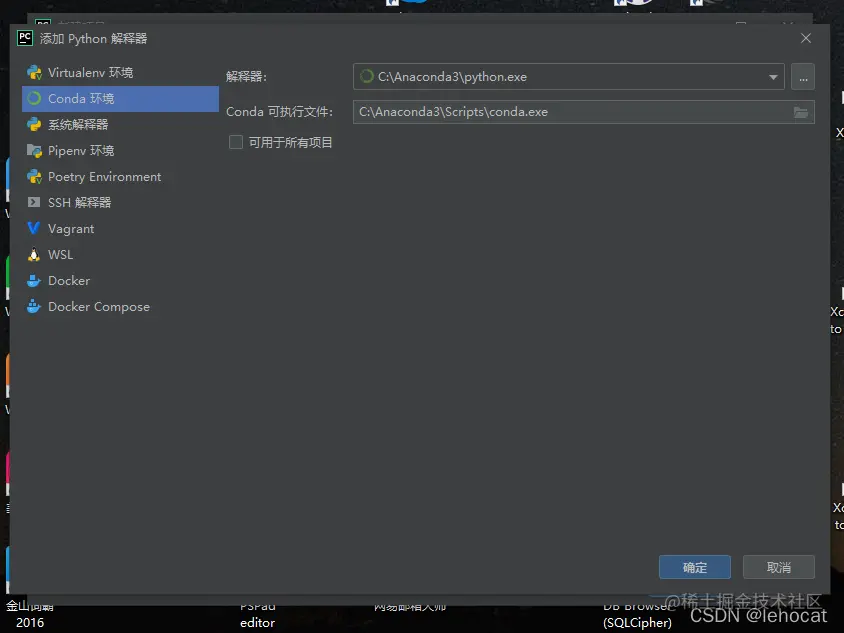
Task: Choose 系统解释器 option
Action: [120, 125]
